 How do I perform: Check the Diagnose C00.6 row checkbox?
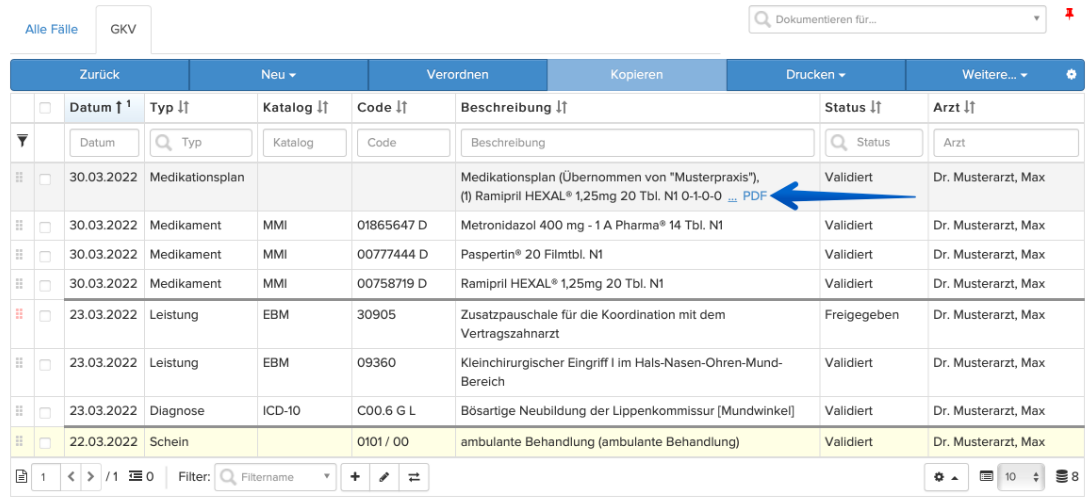[45, 412]
